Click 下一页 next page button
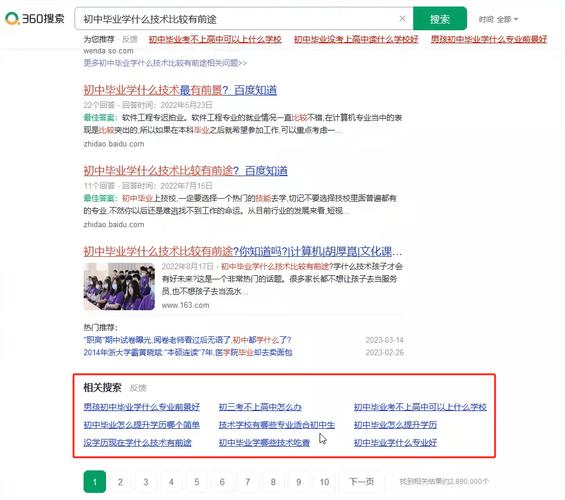 (362, 482)
